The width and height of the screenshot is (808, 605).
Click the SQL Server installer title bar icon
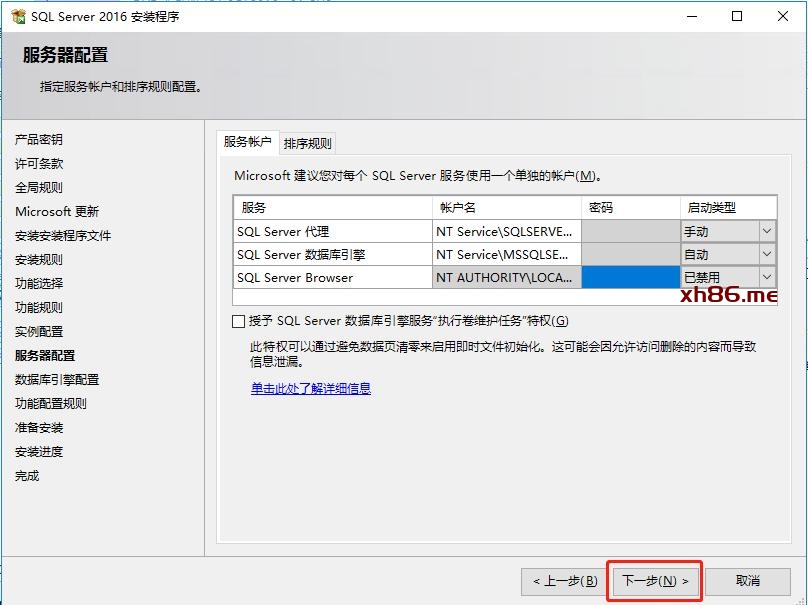coord(17,16)
